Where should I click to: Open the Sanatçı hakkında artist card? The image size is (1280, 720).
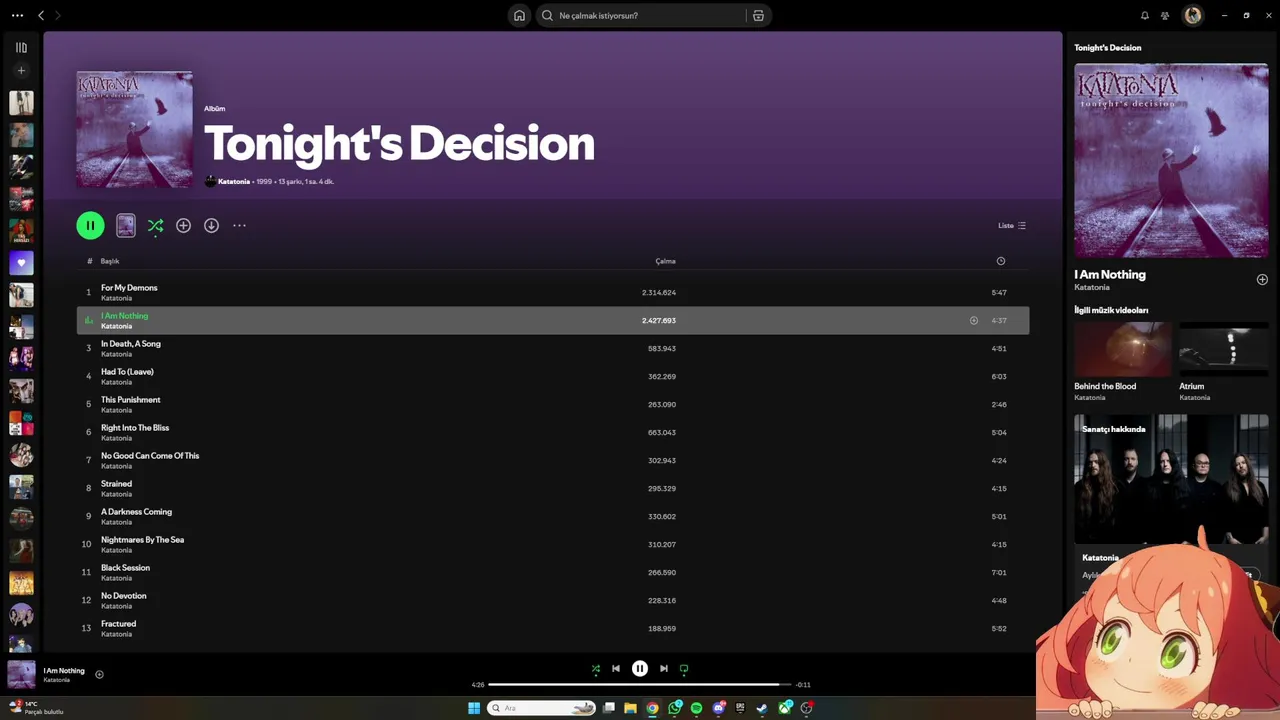point(1171,479)
